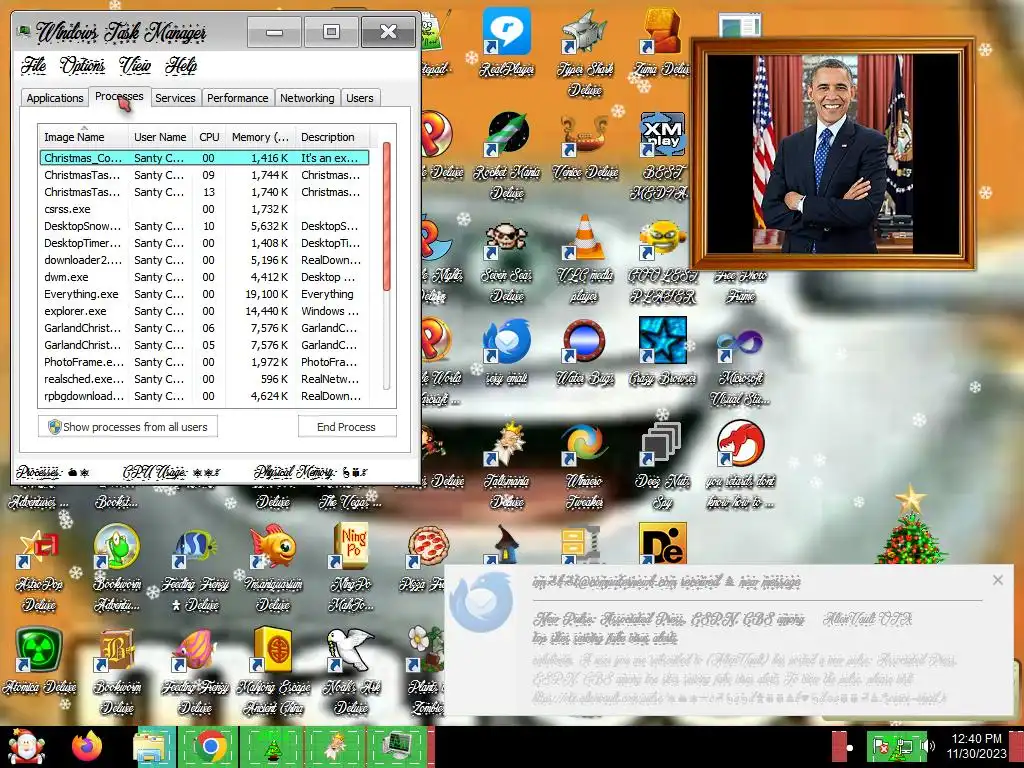Select the realsched.exe process row
Viewport: 1024px width, 768px height.
204,379
